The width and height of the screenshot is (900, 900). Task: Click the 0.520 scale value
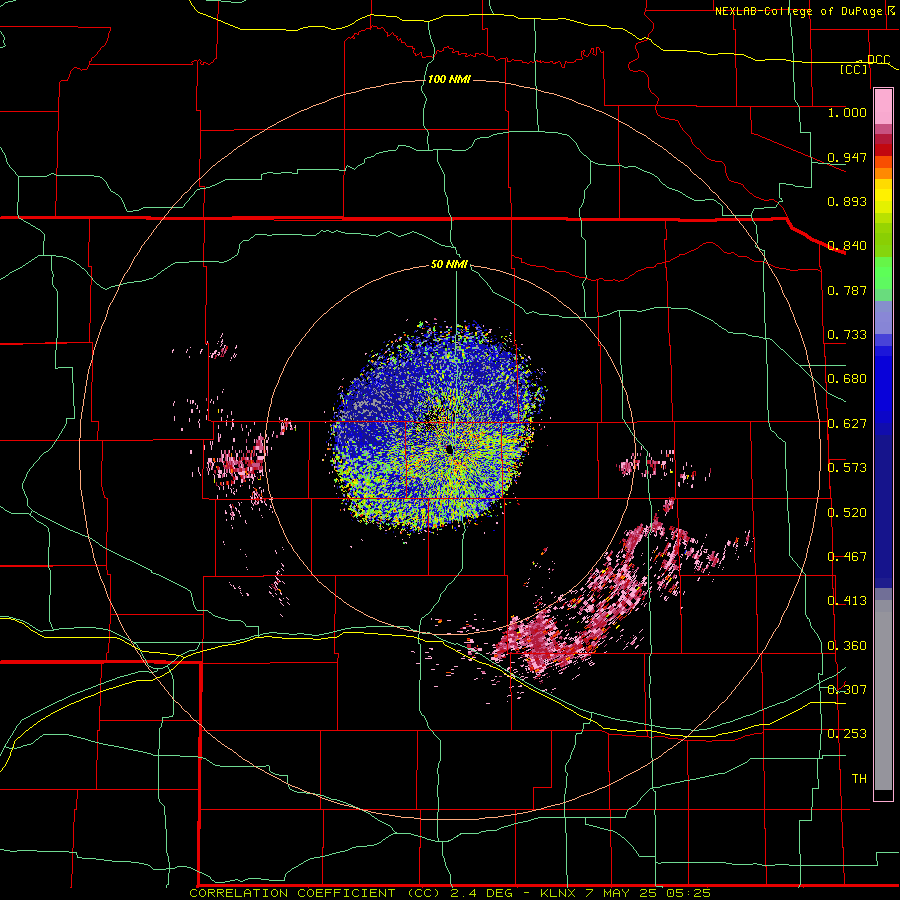[847, 513]
